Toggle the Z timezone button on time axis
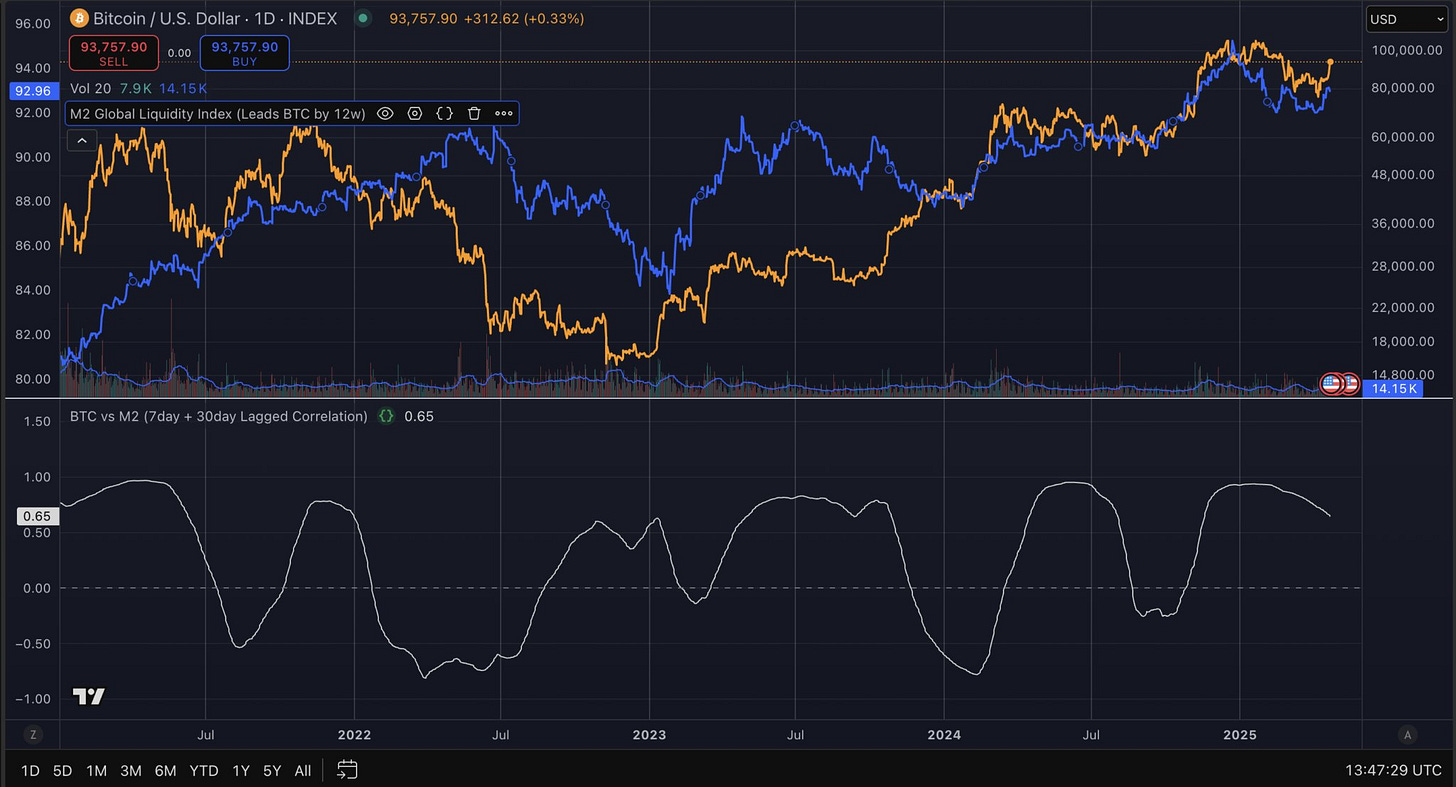1456x787 pixels. 33,735
